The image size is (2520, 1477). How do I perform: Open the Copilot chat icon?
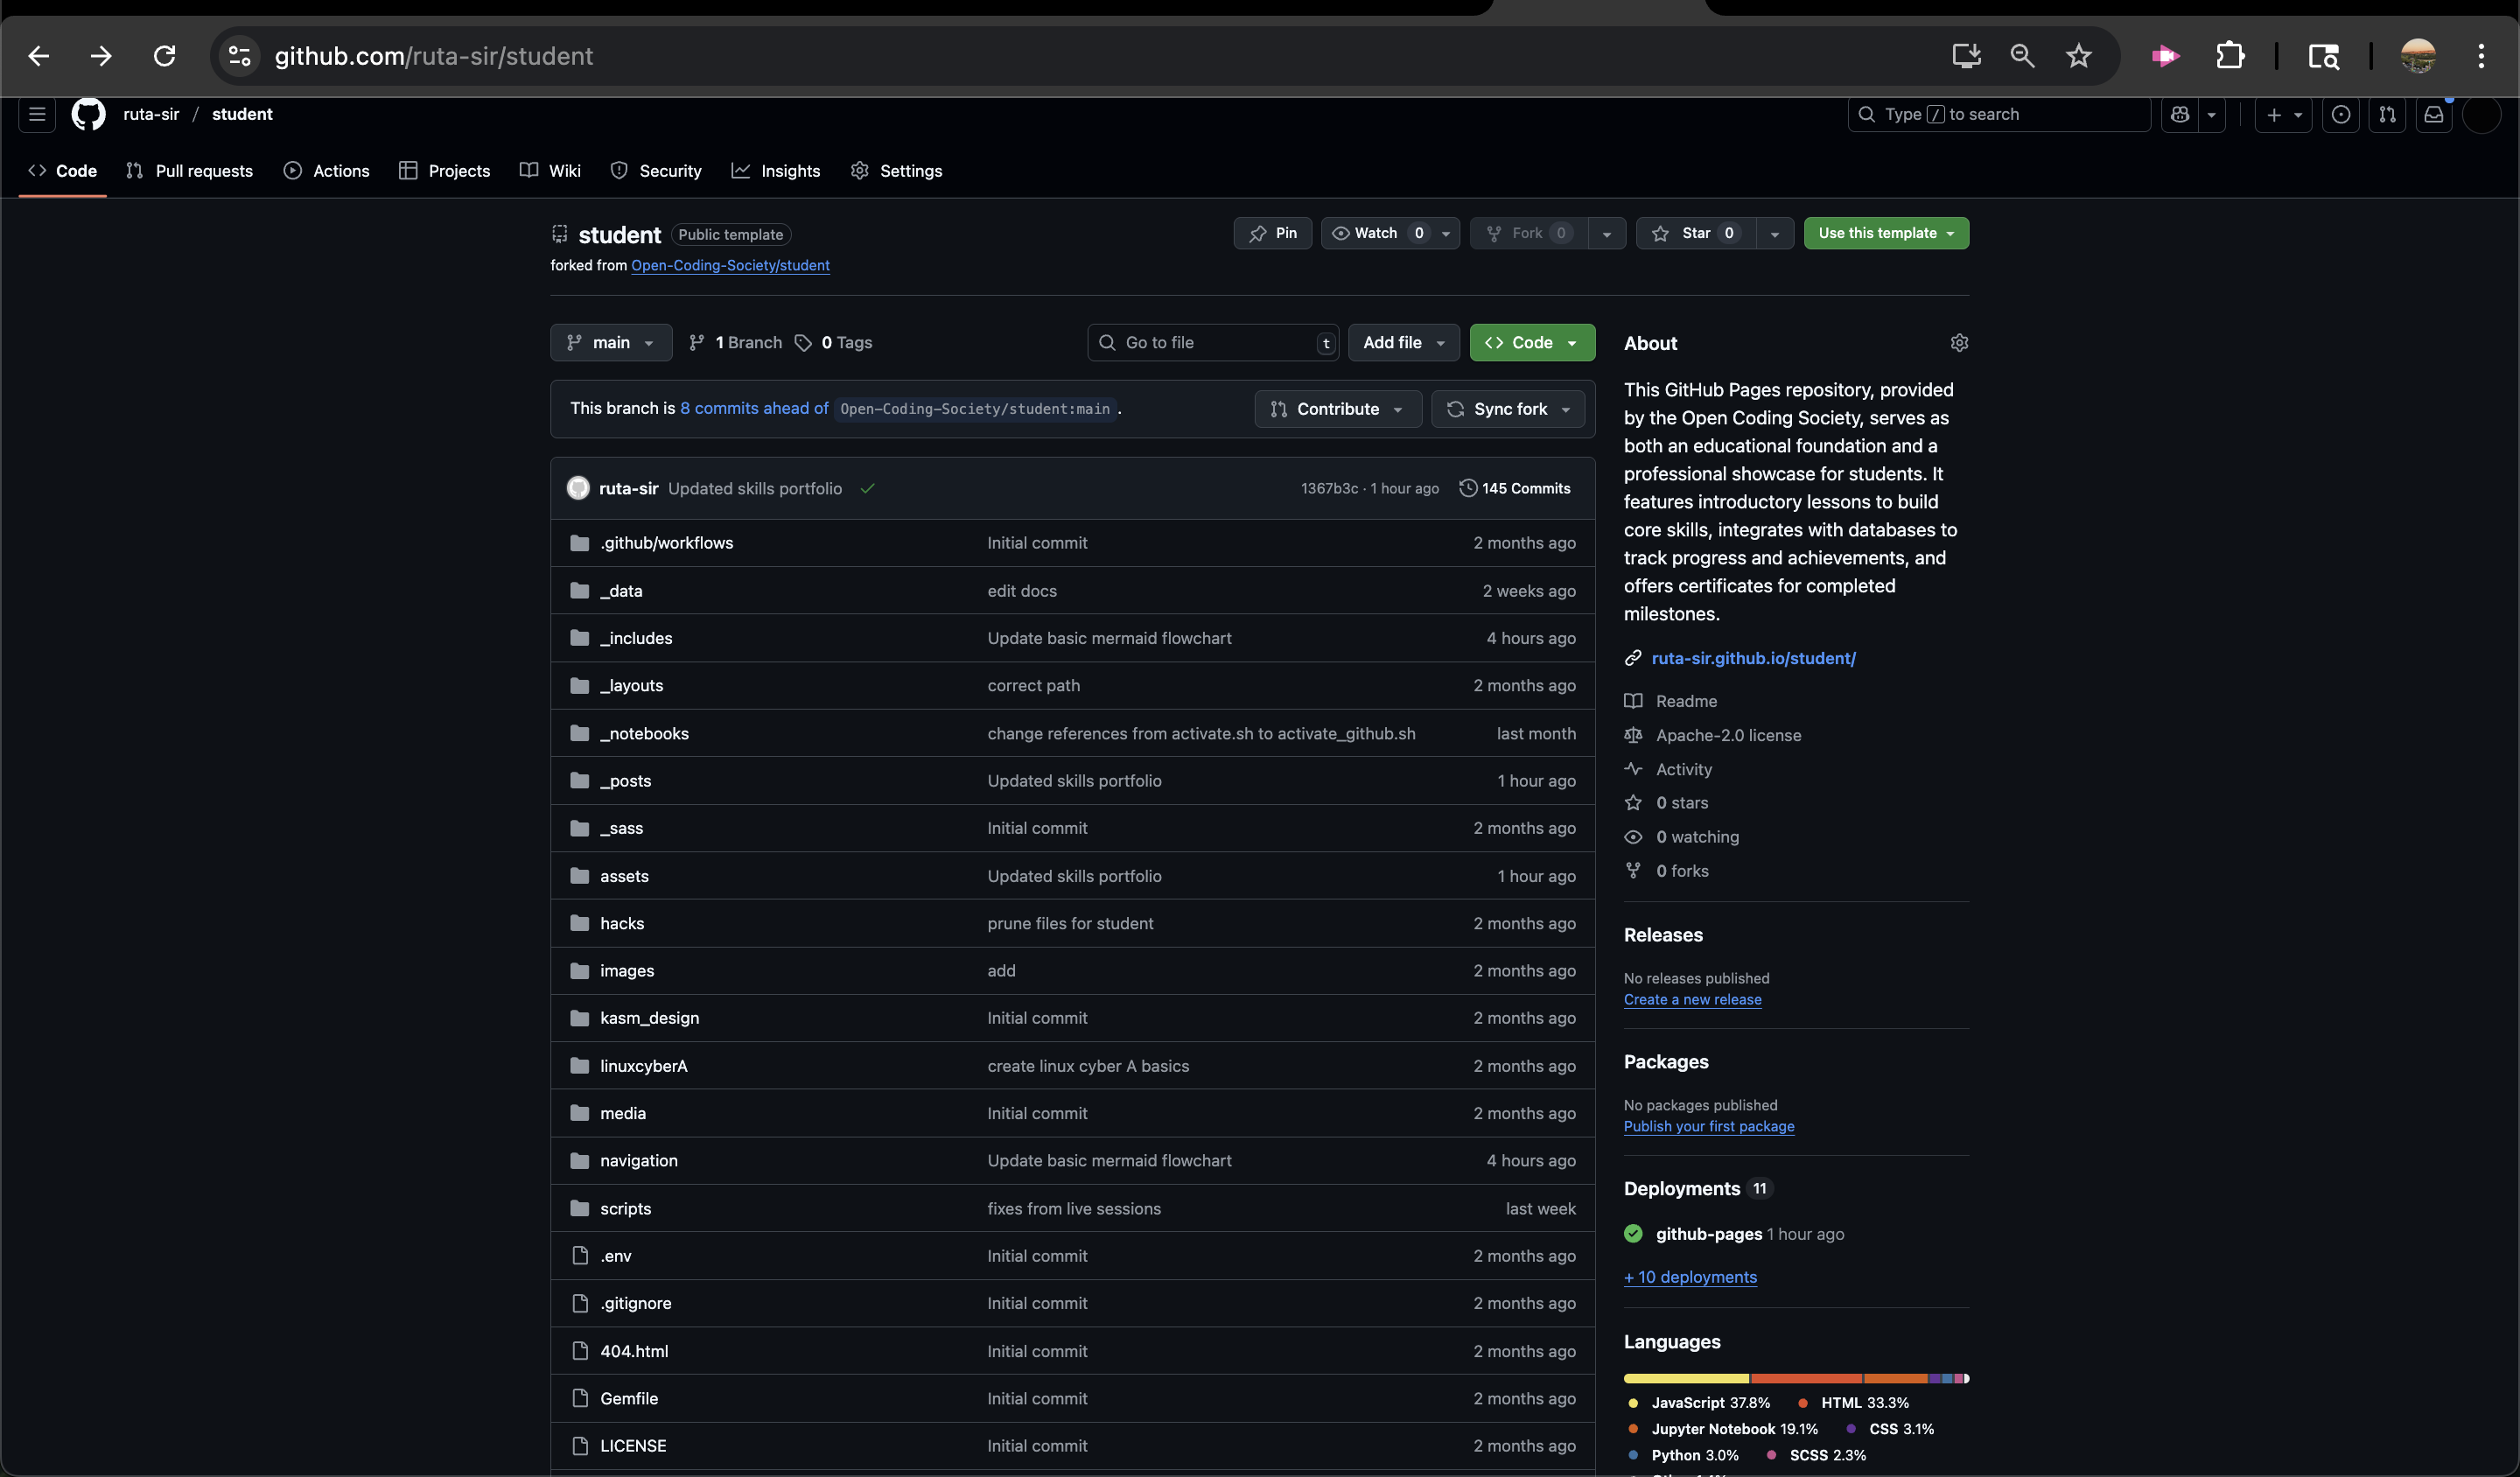pos(2180,115)
